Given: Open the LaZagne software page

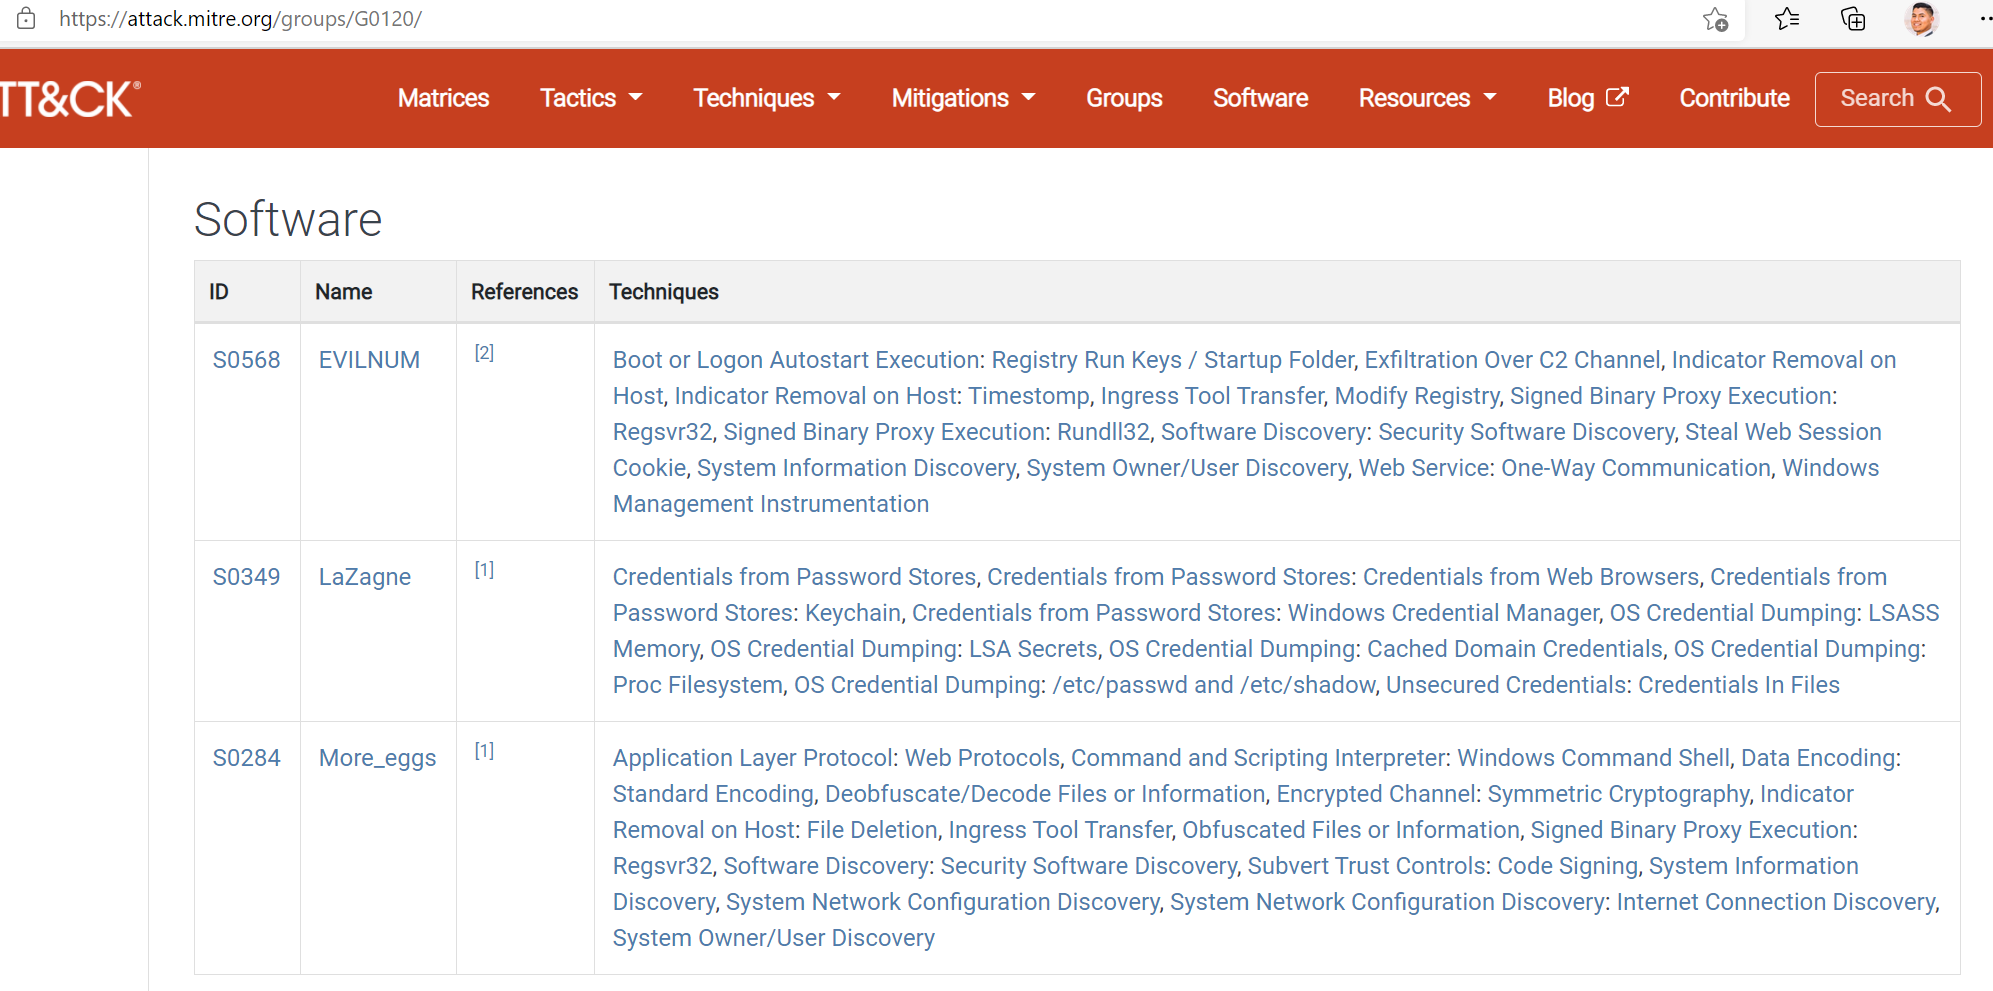Looking at the screenshot, I should point(364,576).
